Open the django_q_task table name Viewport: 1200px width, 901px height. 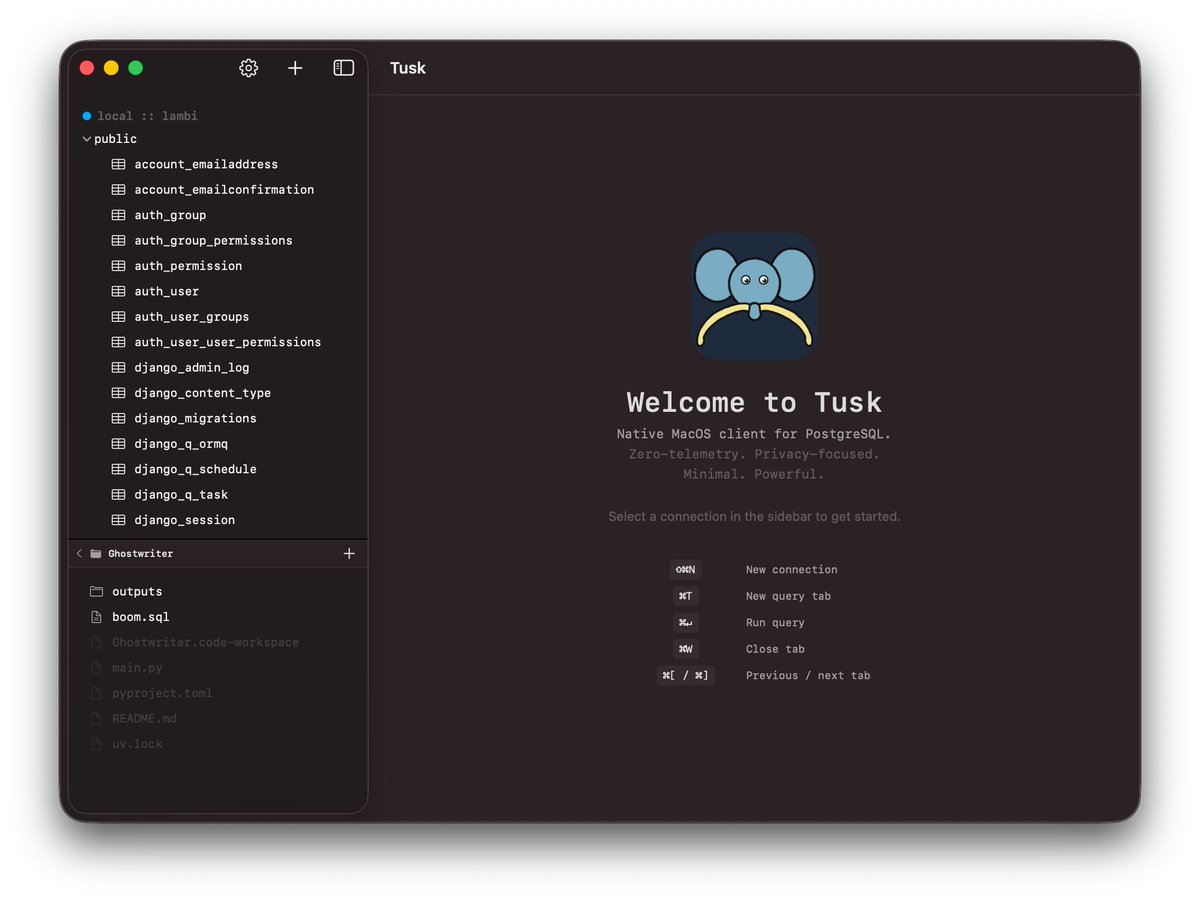click(x=181, y=495)
